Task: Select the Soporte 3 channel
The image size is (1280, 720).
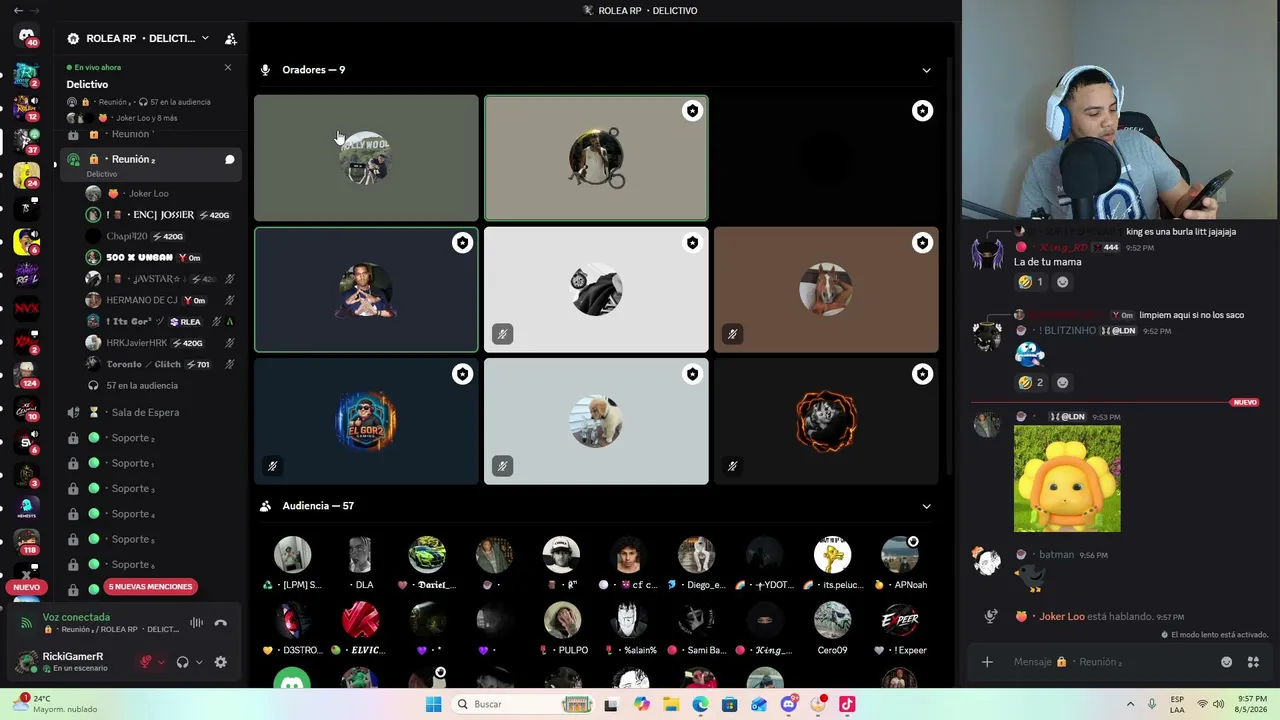Action: click(149, 488)
